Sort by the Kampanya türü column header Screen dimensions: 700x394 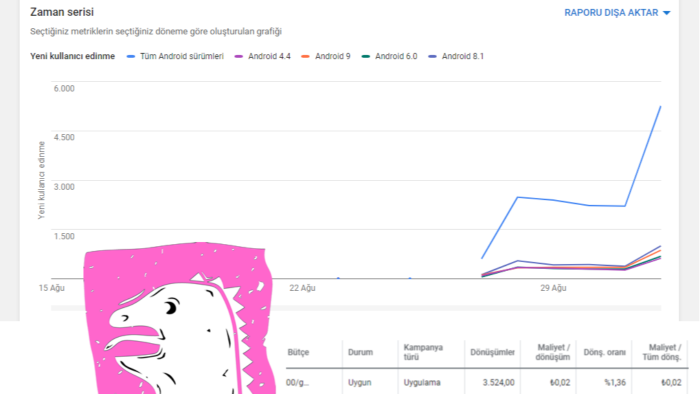423,352
